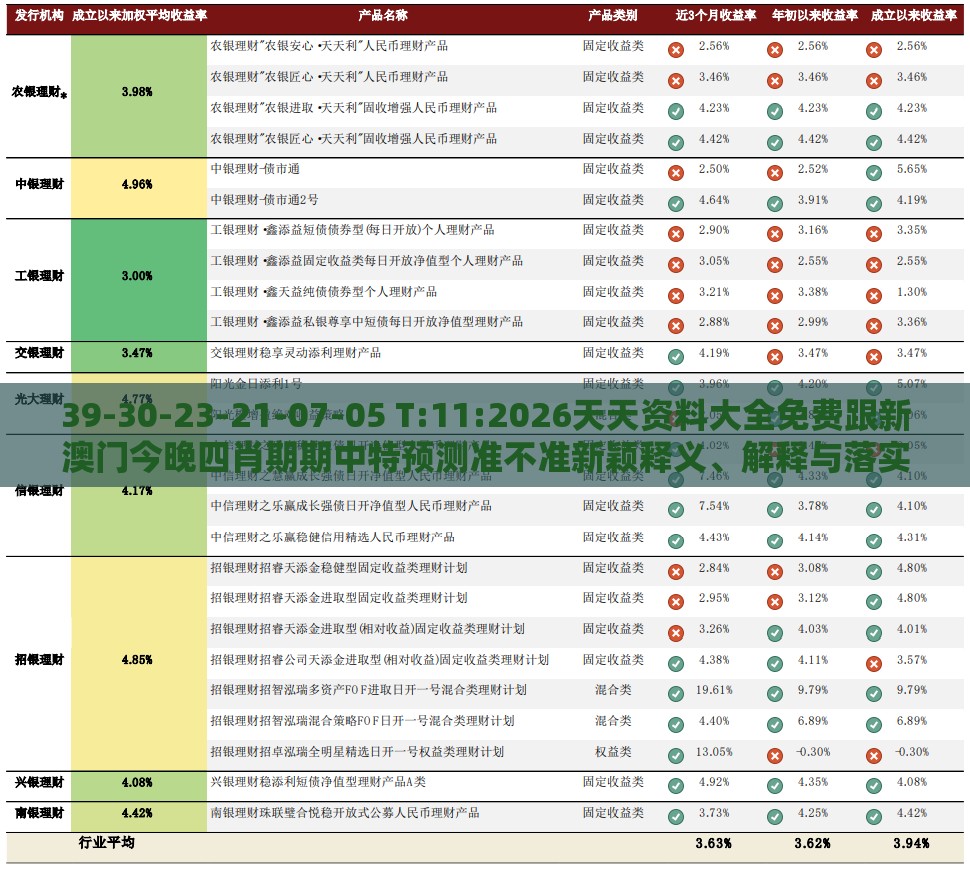Click red cross beside 2.99% for 鑫添益私银尊享
Screen dimensions: 970x870
(x=775, y=326)
